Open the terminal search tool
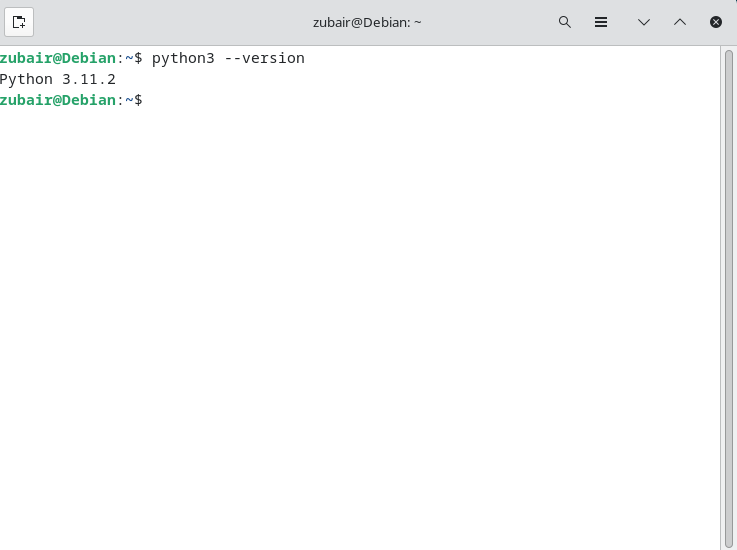Image resolution: width=737 pixels, height=550 pixels. click(565, 22)
